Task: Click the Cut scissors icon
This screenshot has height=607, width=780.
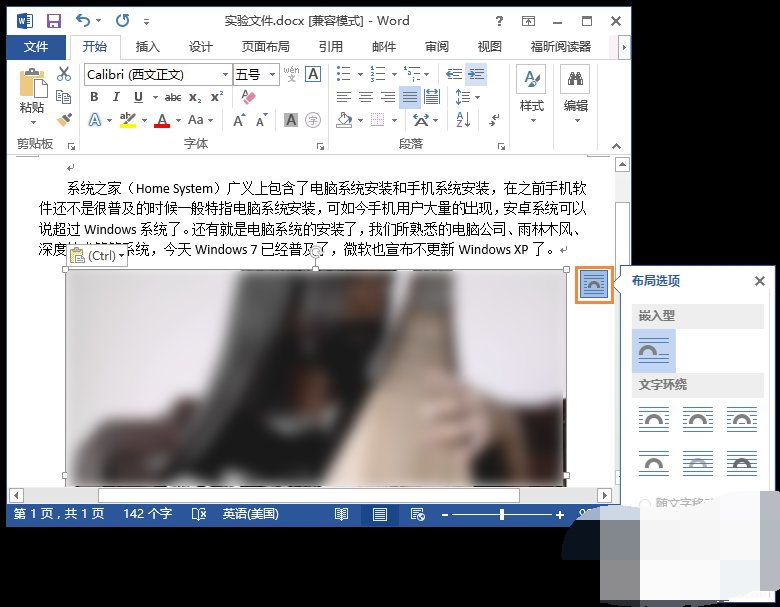Action: point(64,74)
